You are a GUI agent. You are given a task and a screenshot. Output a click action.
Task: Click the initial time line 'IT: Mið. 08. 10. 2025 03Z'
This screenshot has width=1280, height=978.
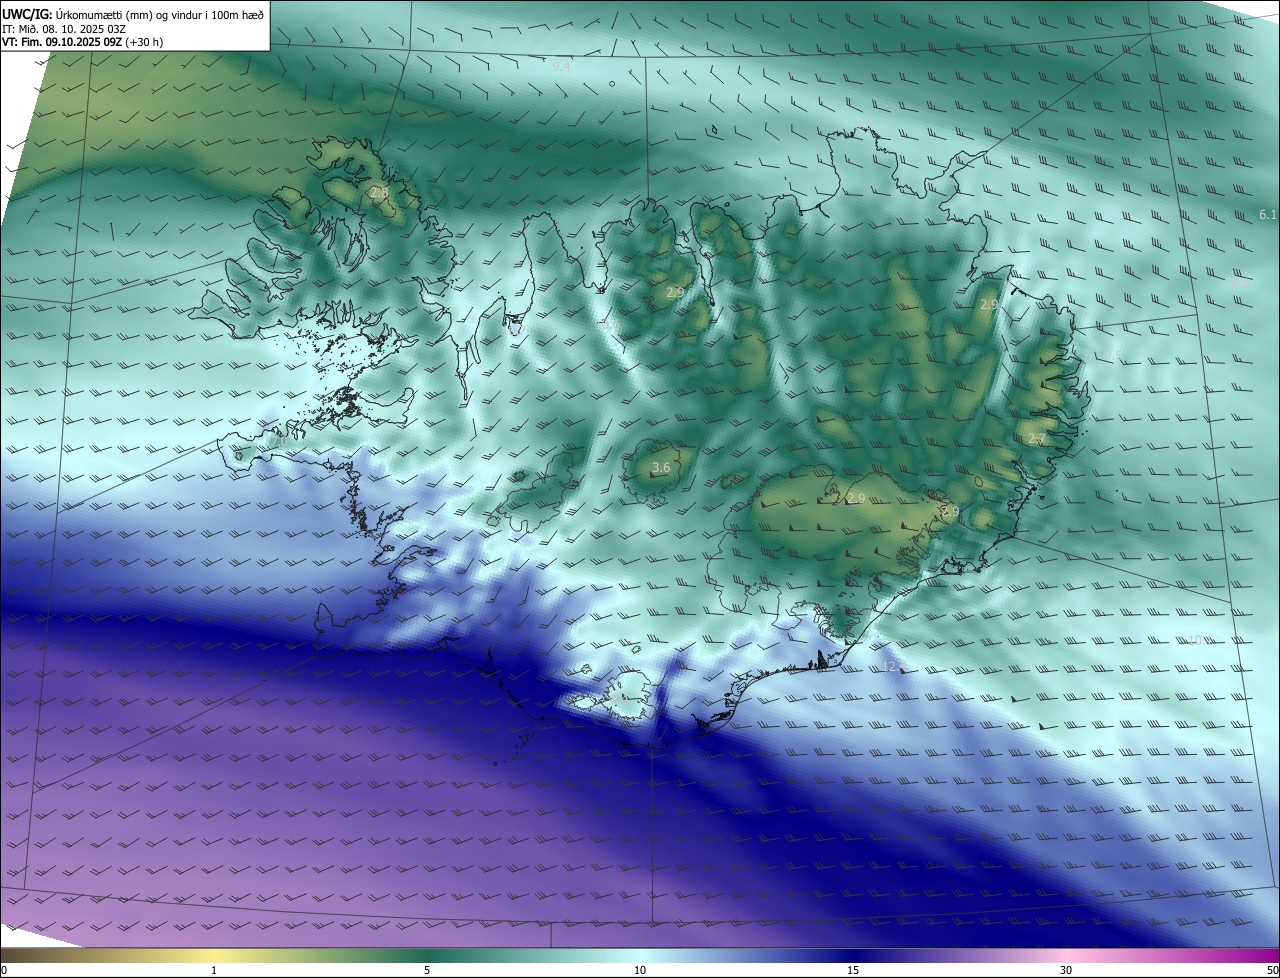click(x=64, y=28)
